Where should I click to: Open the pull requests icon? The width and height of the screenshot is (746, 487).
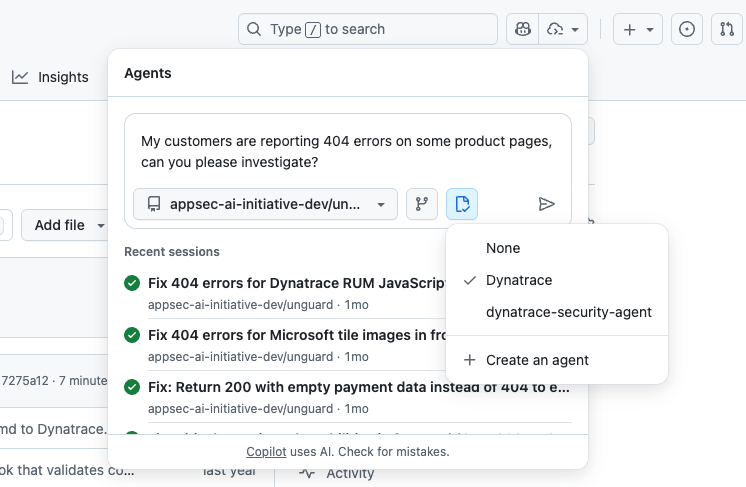tap(727, 29)
